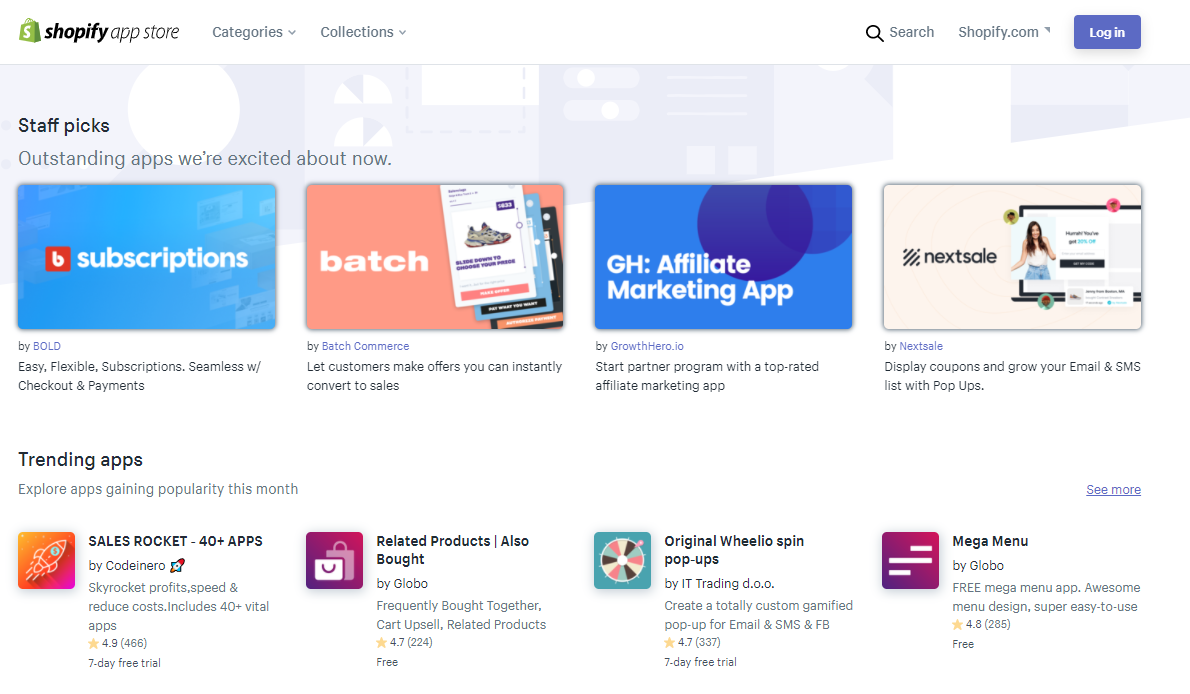Image resolution: width=1190 pixels, height=694 pixels.
Task: Open the Related Products shopping bag icon
Action: pos(335,560)
